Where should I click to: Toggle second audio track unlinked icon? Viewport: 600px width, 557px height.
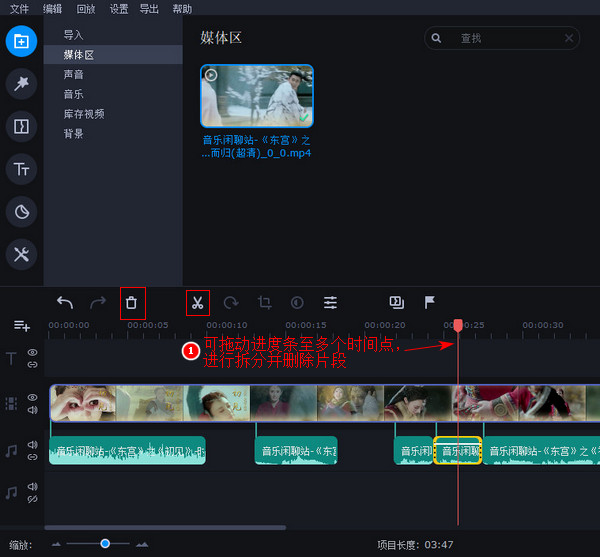coord(33,499)
